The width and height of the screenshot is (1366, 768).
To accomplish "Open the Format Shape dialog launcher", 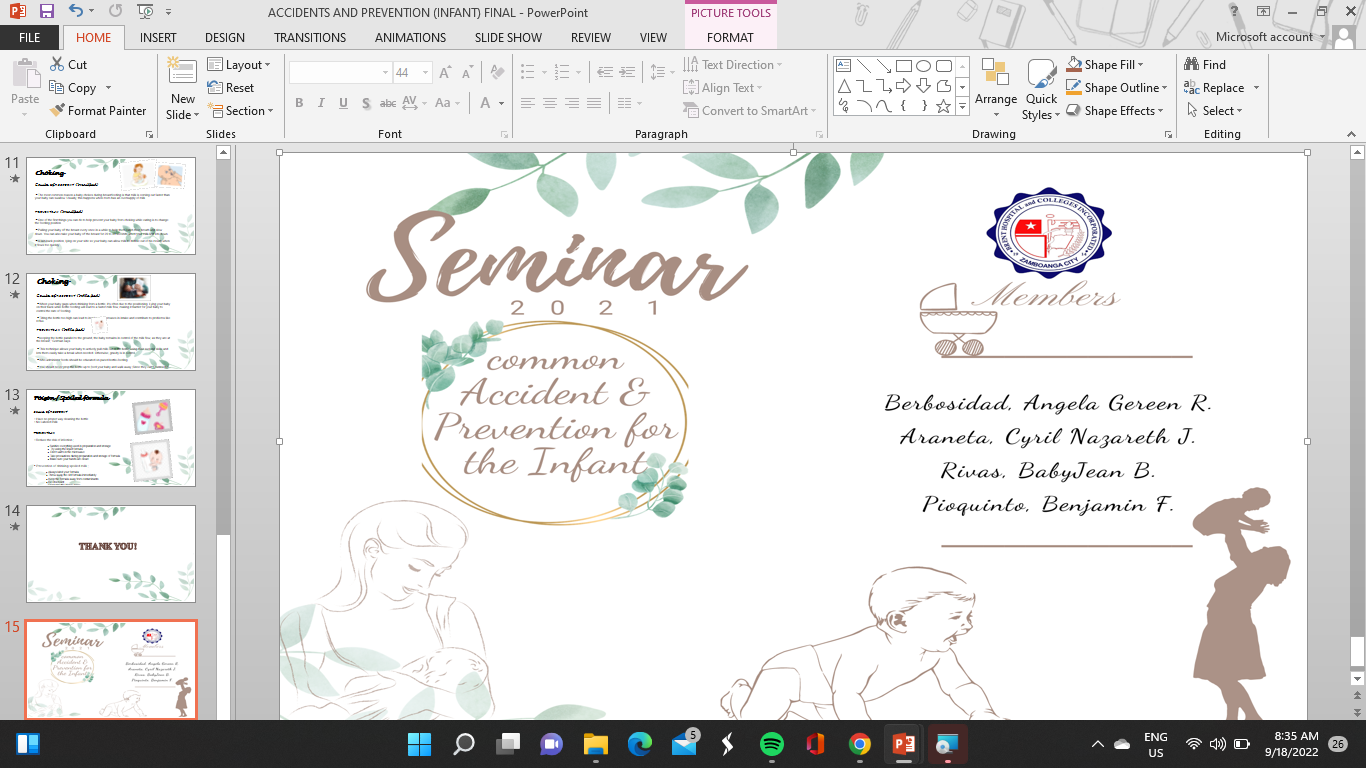I will click(1166, 134).
